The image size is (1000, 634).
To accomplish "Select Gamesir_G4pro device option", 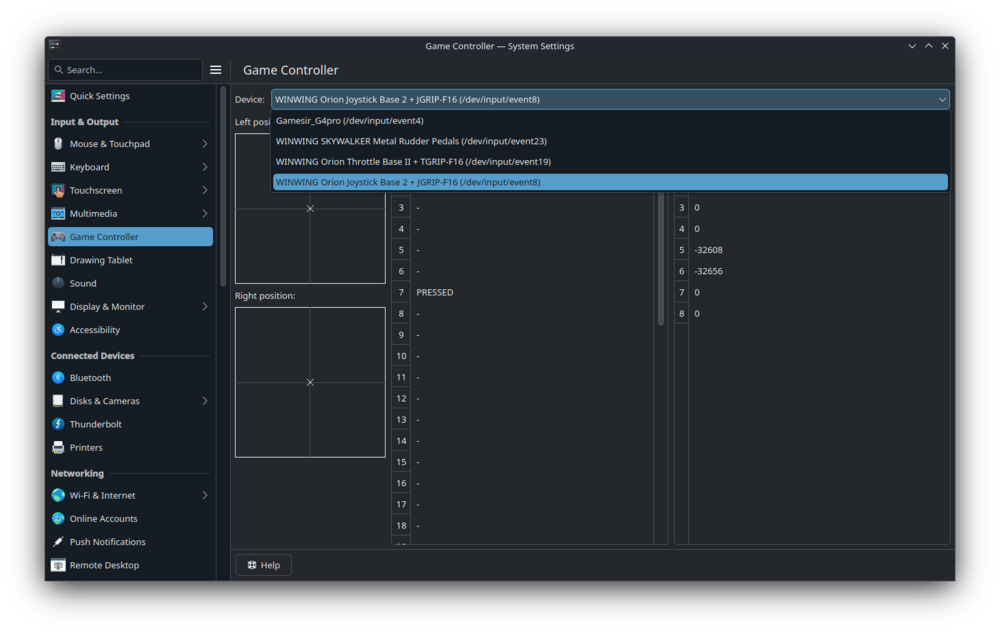I will point(610,121).
